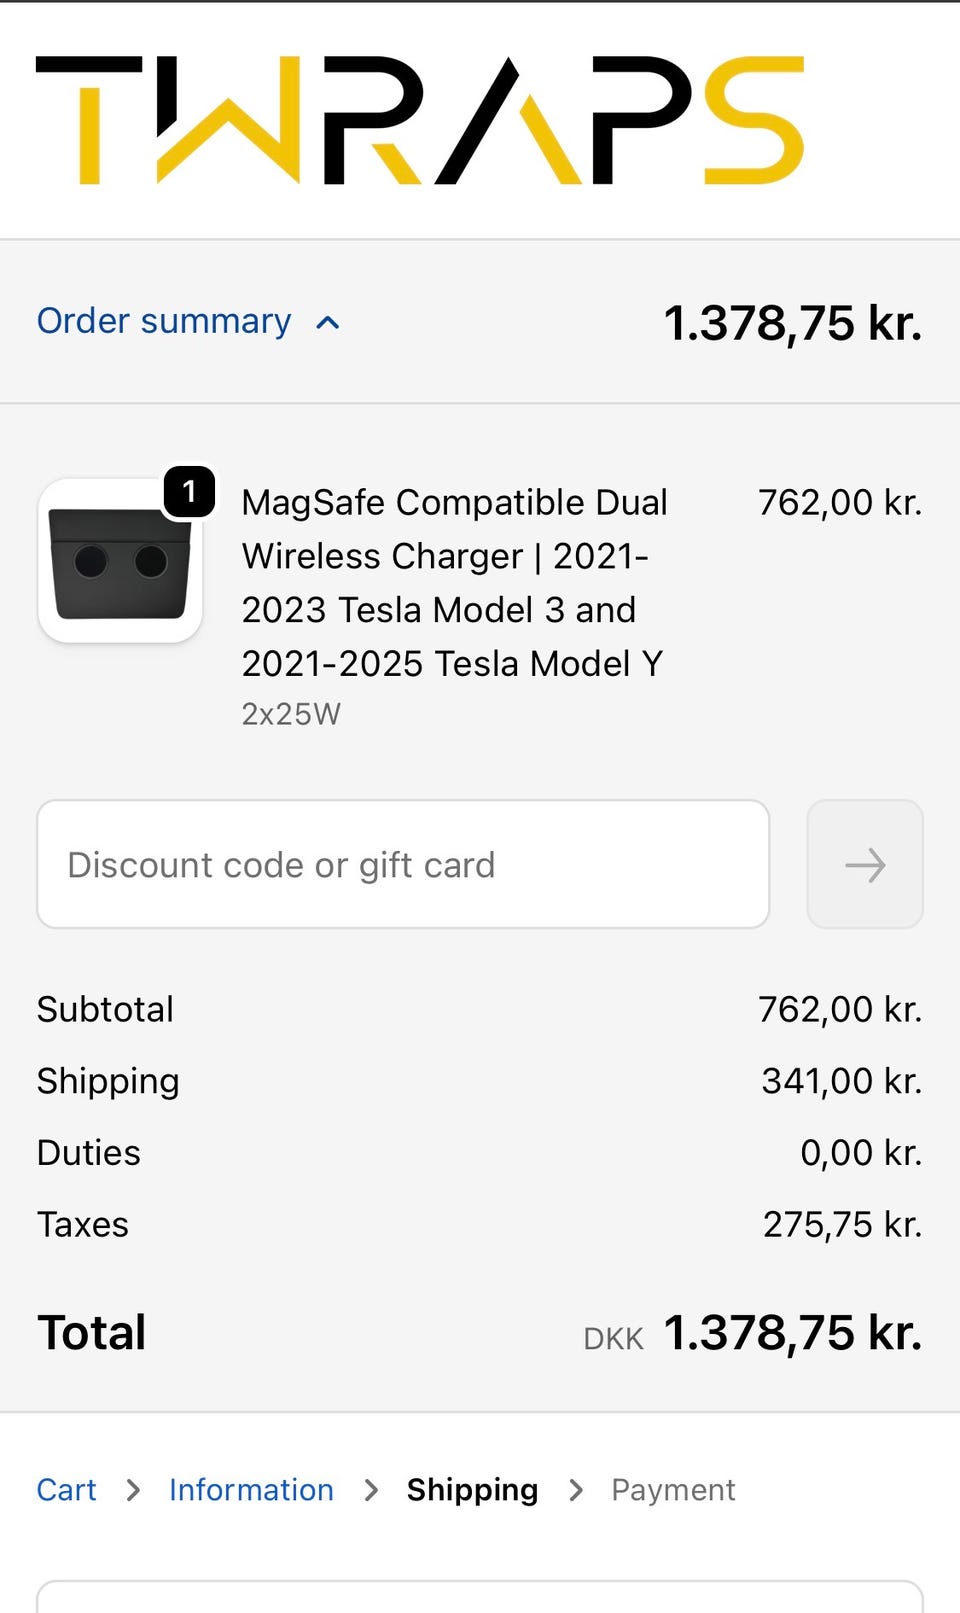Image resolution: width=960 pixels, height=1613 pixels.
Task: Select the Shipping breadcrumb step
Action: (472, 1490)
